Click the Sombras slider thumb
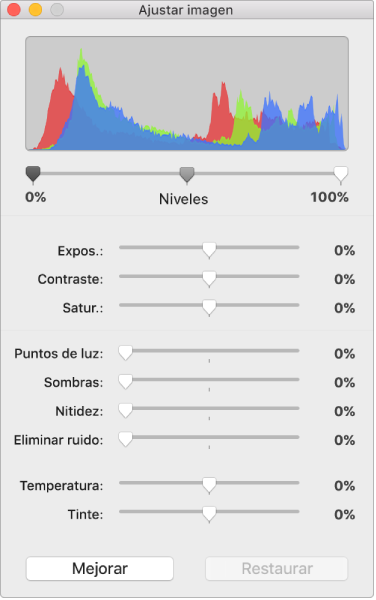 coord(125,382)
